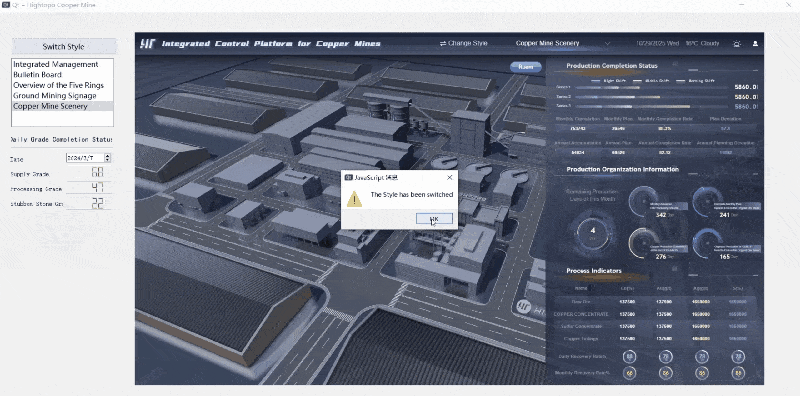Click the gauge showing 241

click(708, 202)
